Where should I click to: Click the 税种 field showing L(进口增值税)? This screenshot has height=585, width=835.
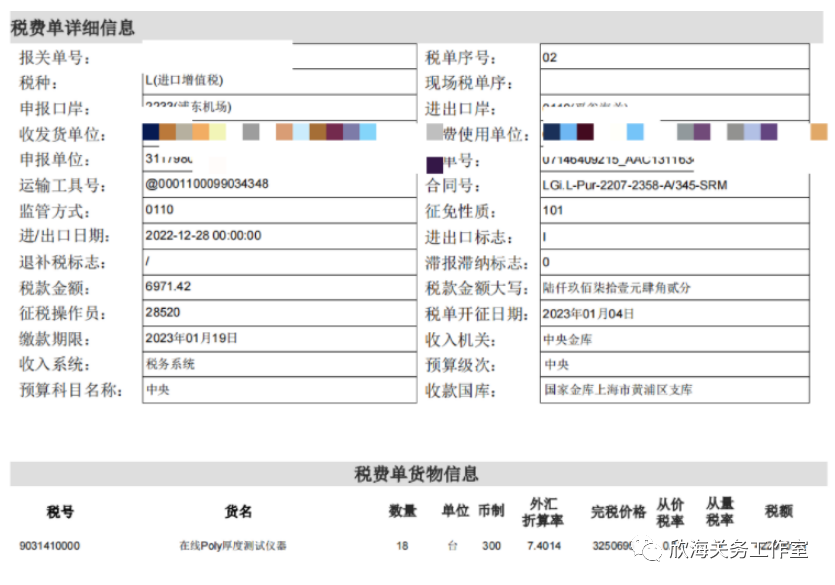(280, 83)
